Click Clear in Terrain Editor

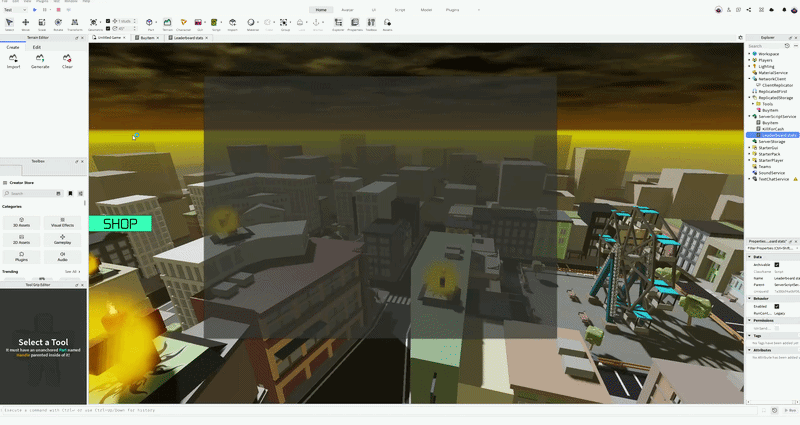point(67,61)
